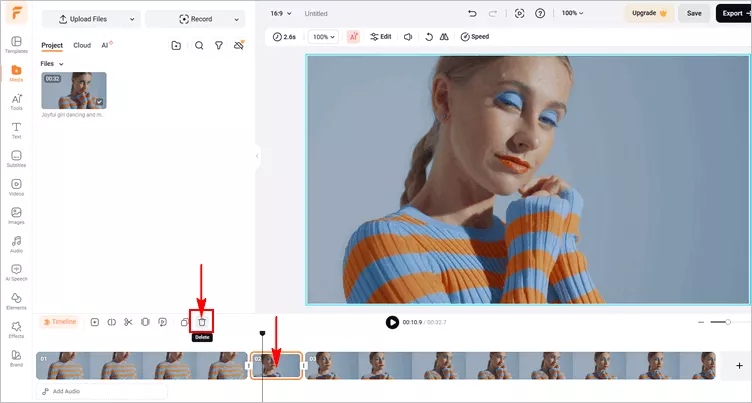This screenshot has height=403, width=752.
Task: Expand the Record dropdown arrow
Action: pyautogui.click(x=236, y=19)
